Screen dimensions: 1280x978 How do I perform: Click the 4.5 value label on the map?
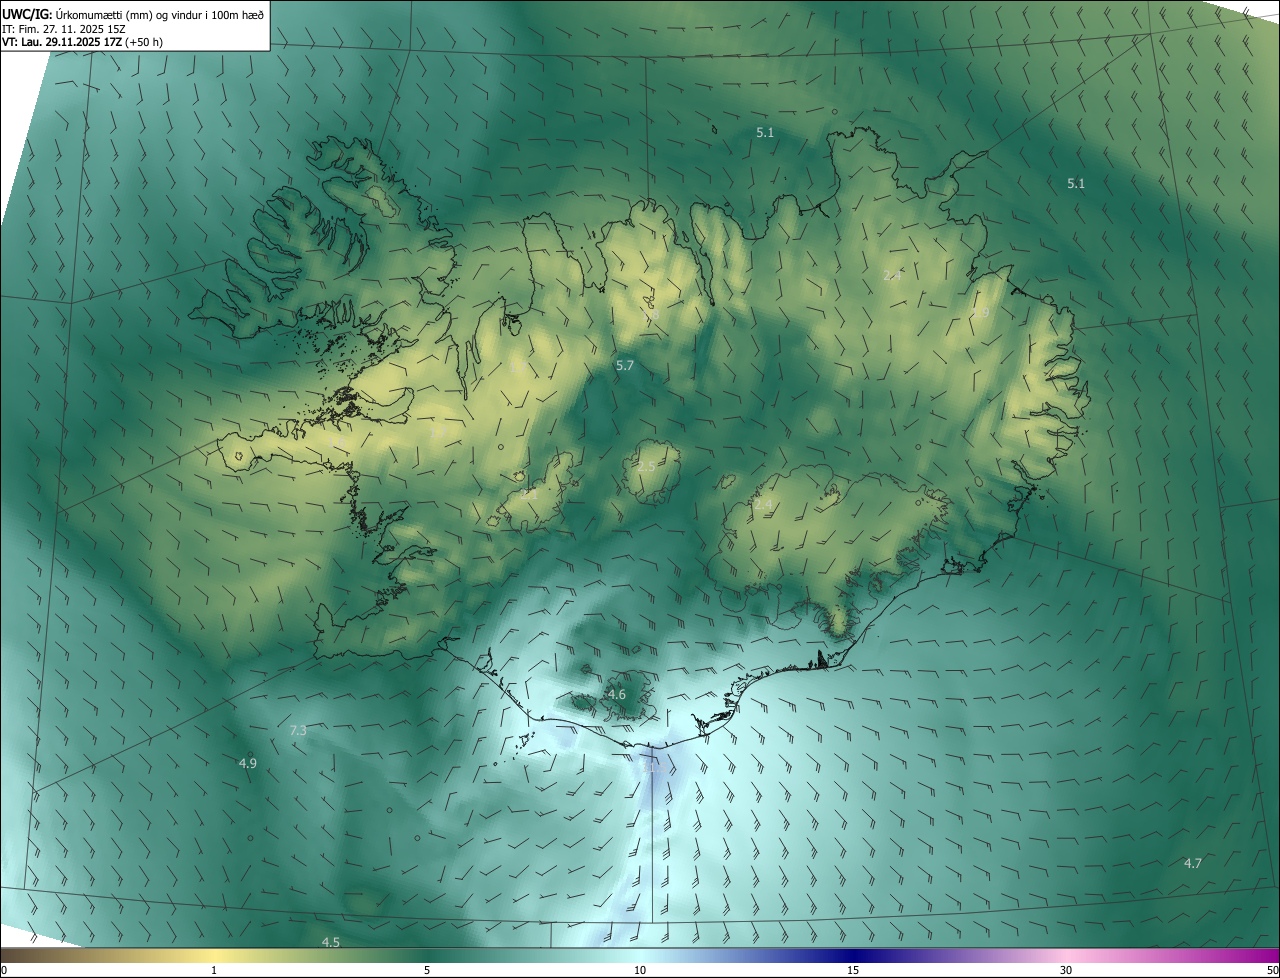(x=331, y=942)
